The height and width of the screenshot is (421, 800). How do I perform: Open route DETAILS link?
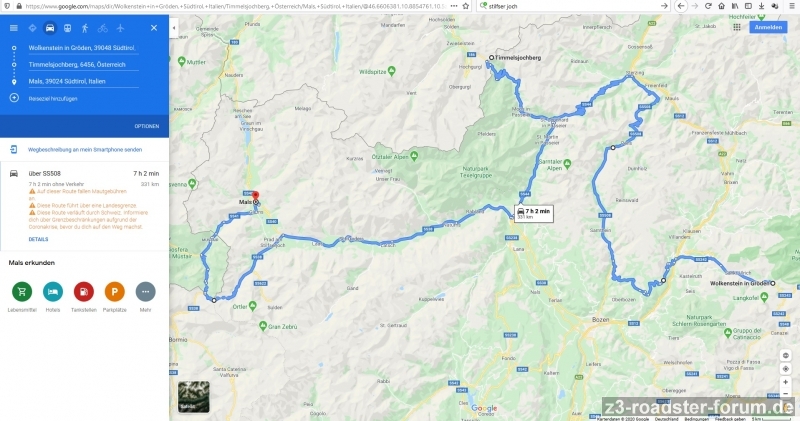coord(38,239)
